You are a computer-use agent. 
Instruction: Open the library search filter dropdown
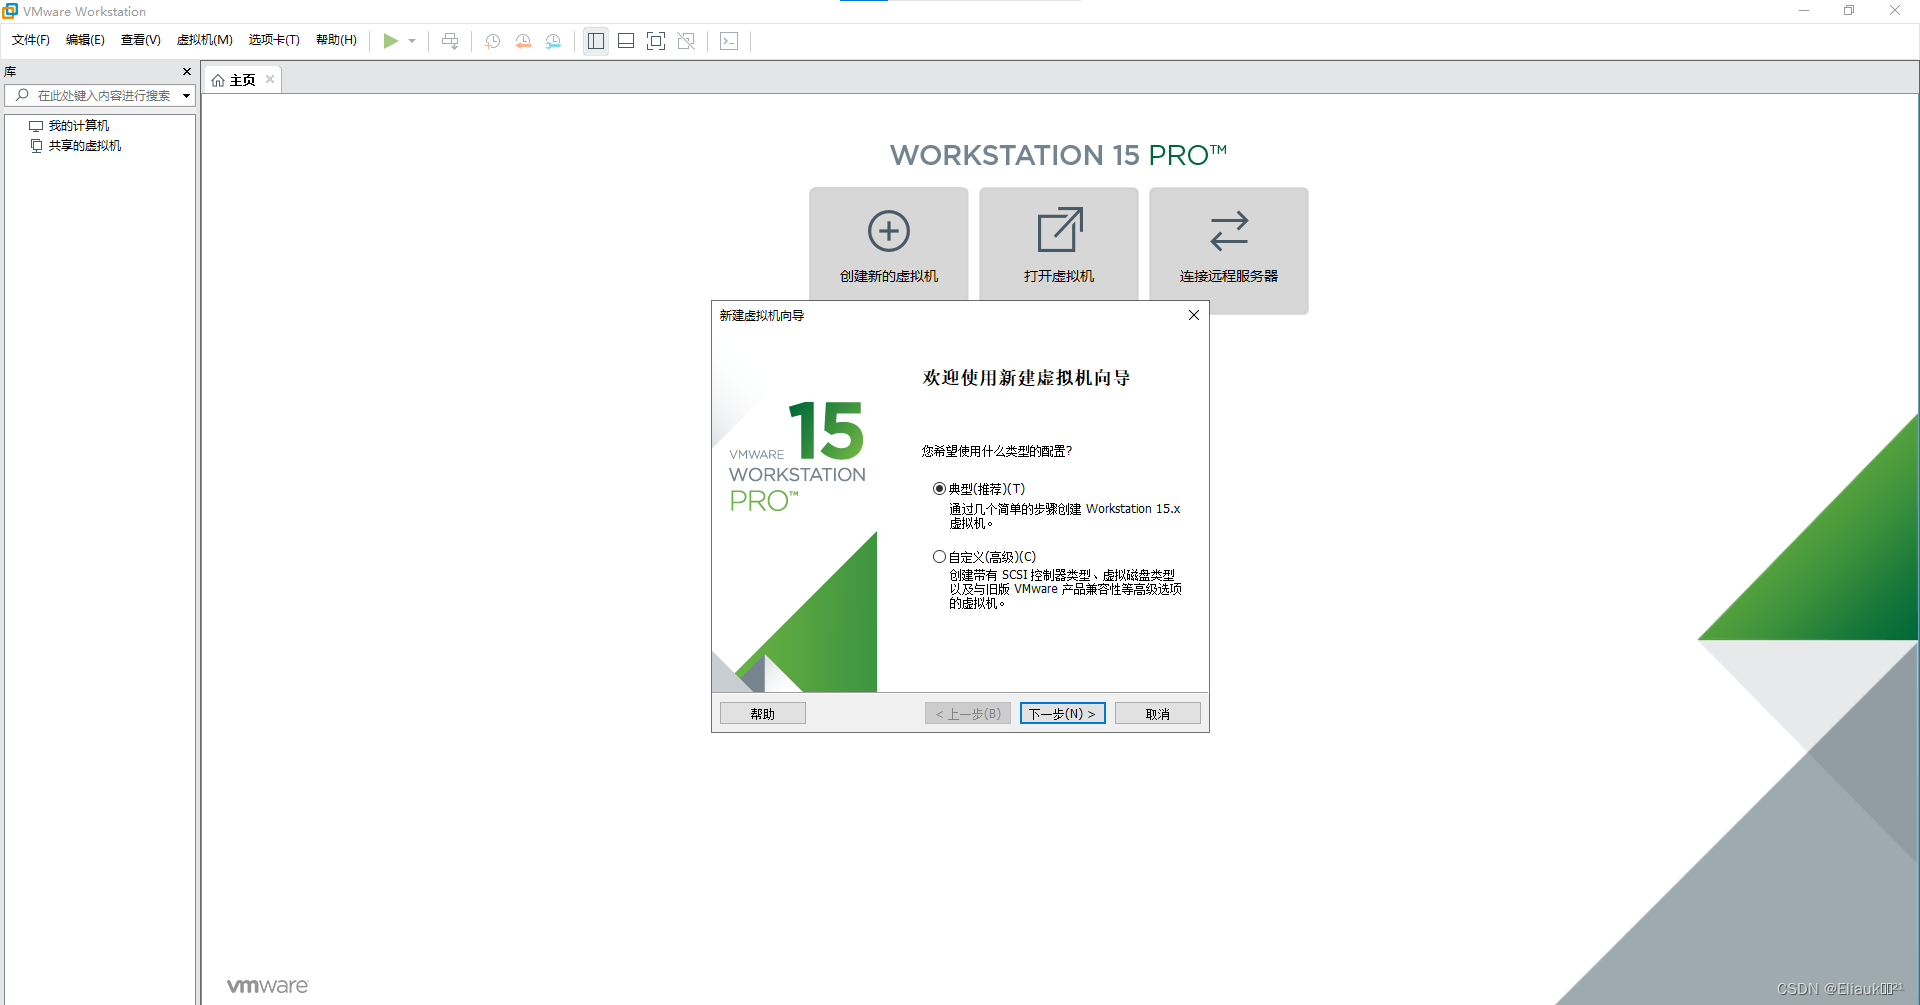[x=186, y=96]
